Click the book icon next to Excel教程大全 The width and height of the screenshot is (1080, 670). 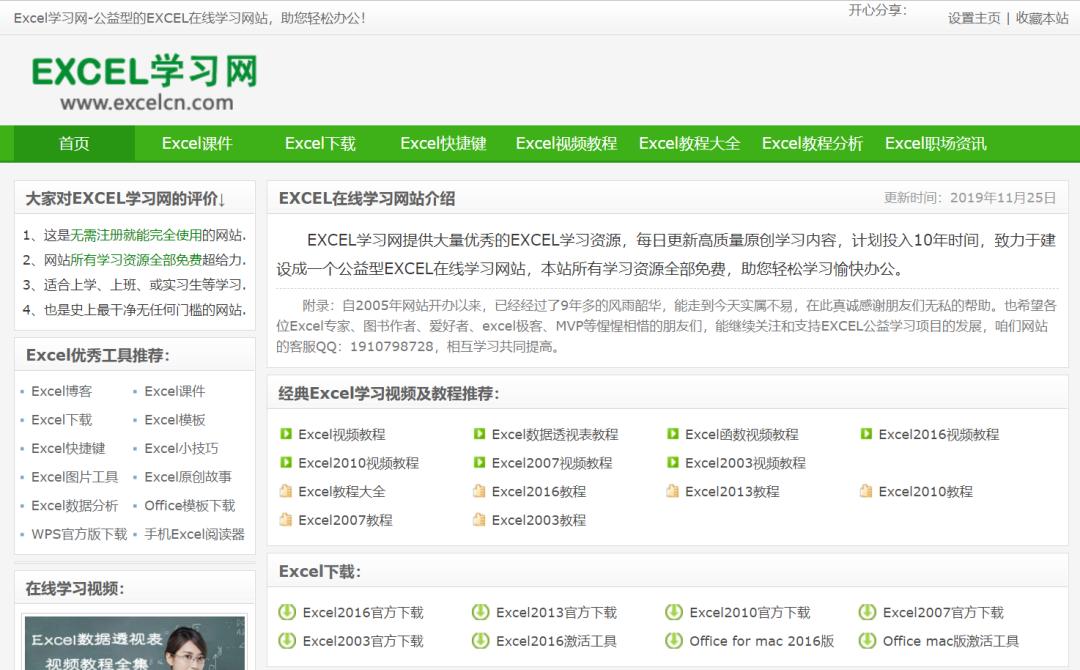point(284,491)
